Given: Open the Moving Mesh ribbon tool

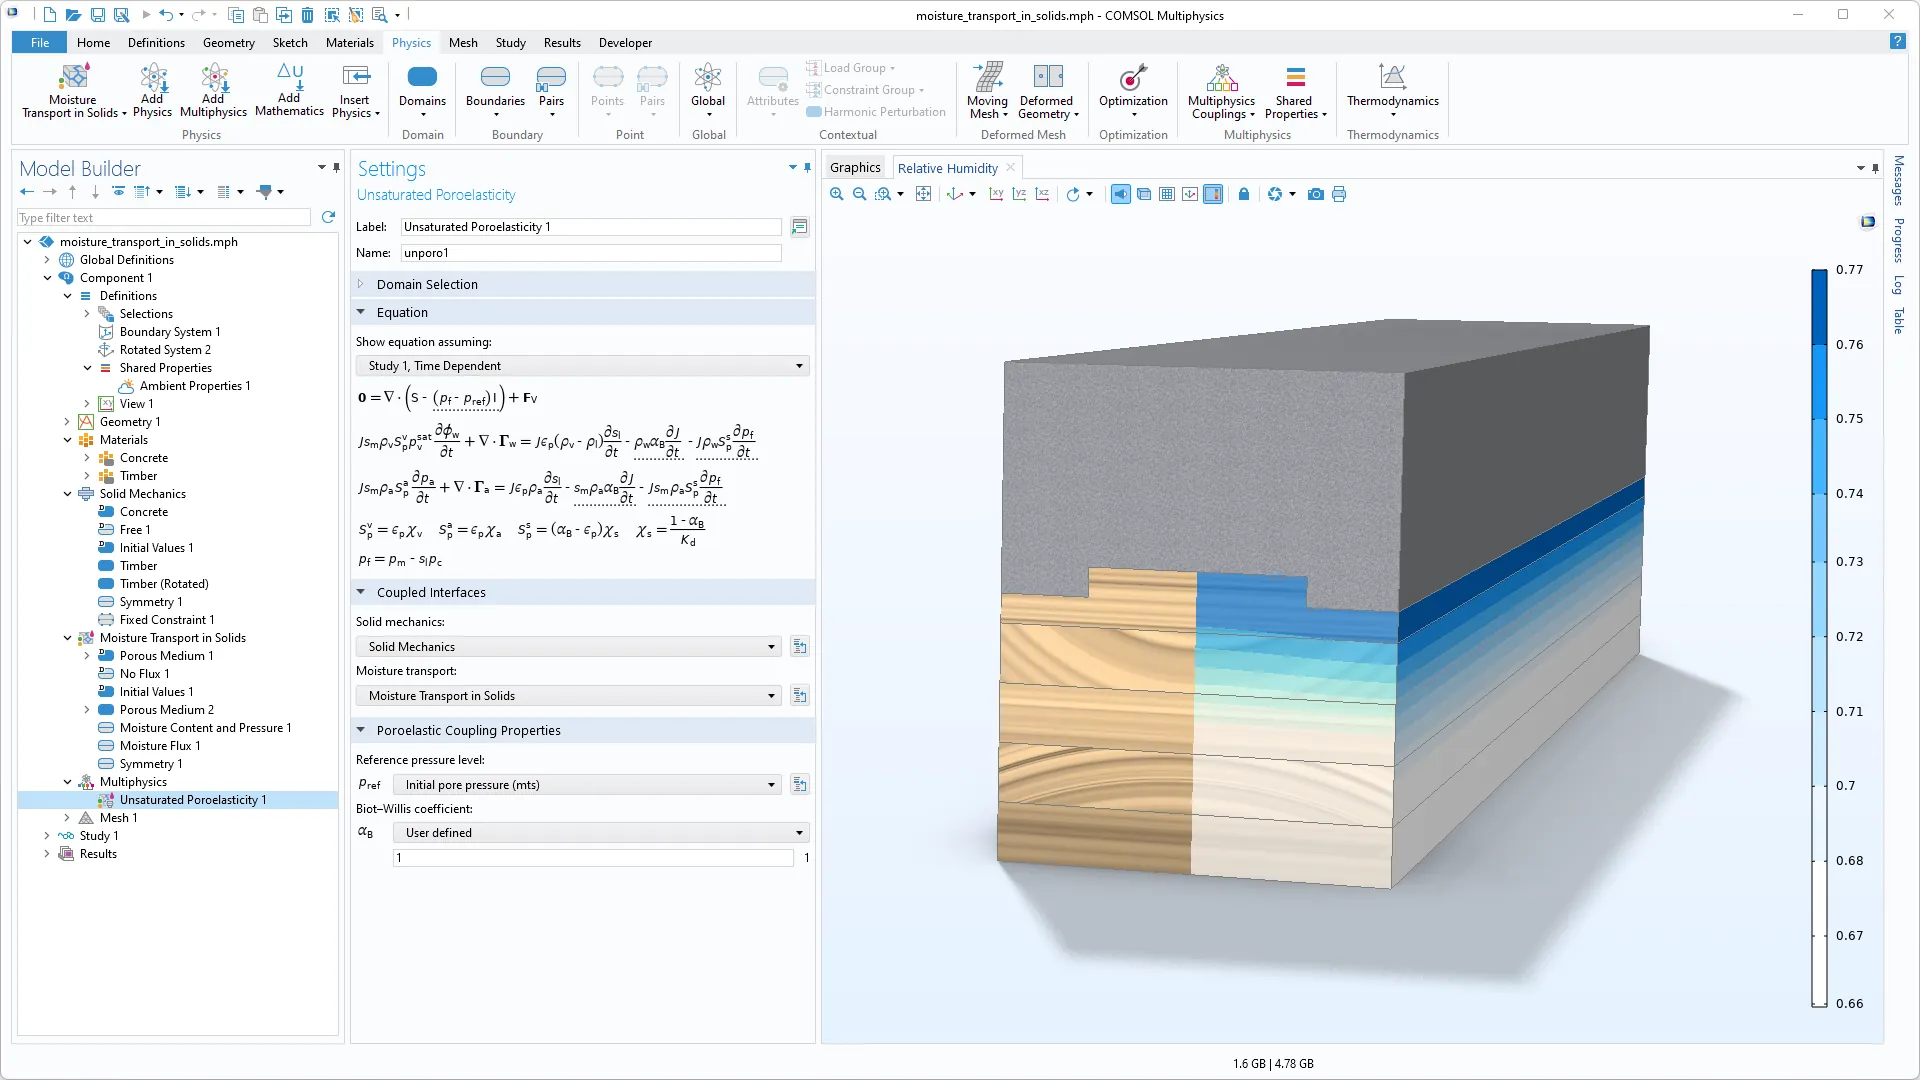Looking at the screenshot, I should tap(987, 90).
